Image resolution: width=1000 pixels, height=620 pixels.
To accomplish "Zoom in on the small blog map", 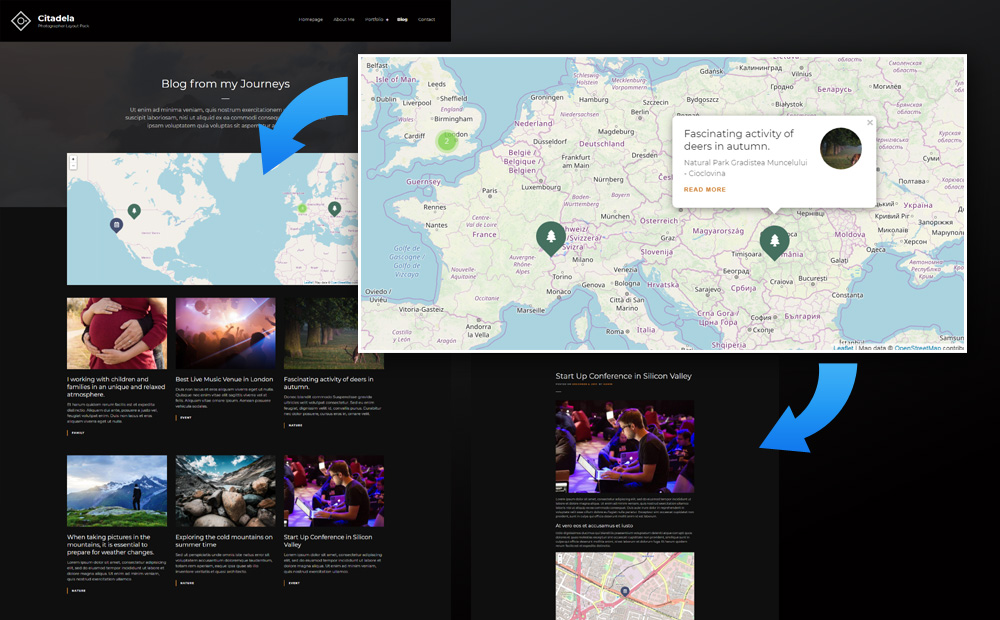I will pos(73,159).
